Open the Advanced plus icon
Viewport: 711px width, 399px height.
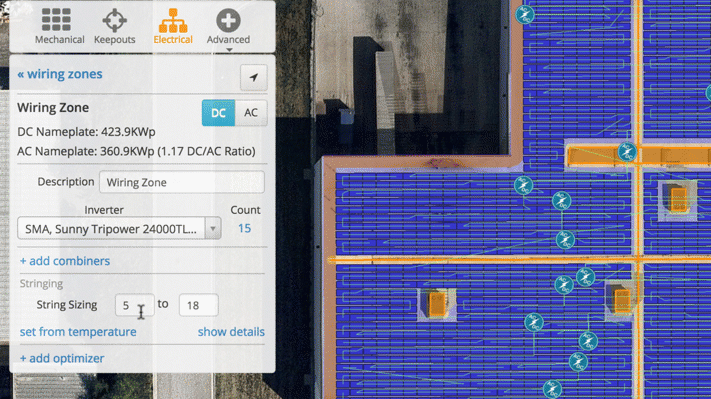[228, 20]
